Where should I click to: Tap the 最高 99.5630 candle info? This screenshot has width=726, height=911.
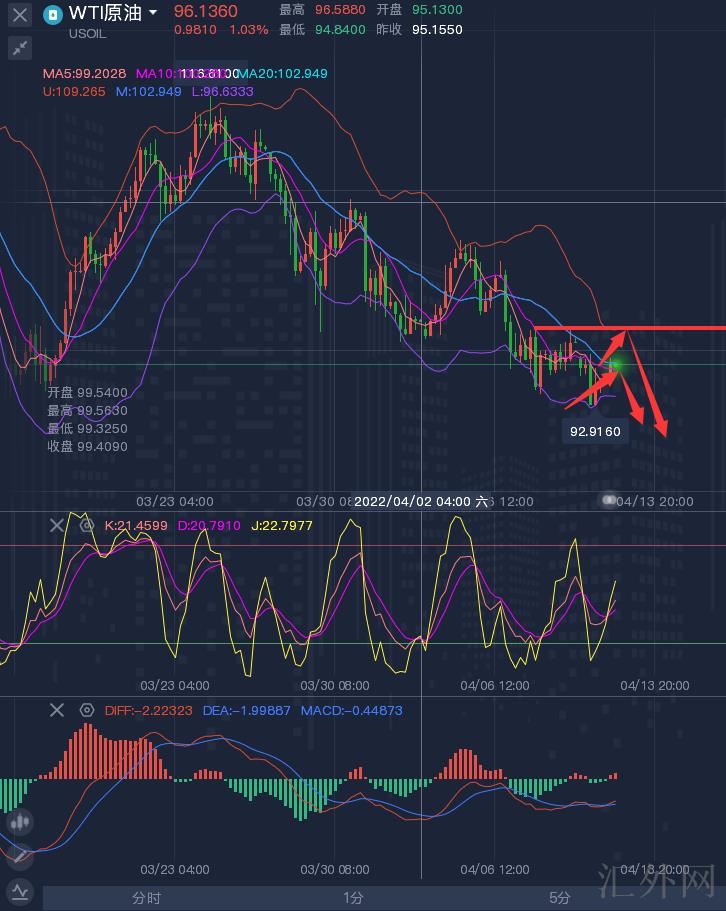point(87,410)
